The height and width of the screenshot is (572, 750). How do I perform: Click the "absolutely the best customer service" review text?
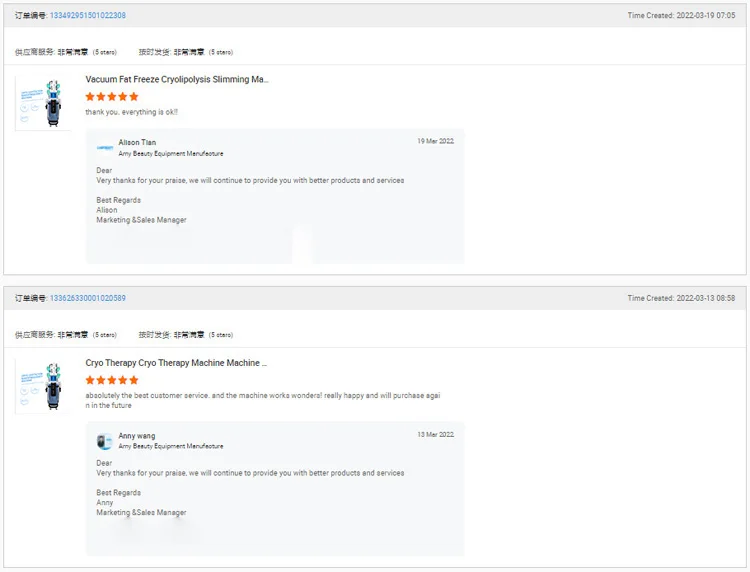(263, 395)
